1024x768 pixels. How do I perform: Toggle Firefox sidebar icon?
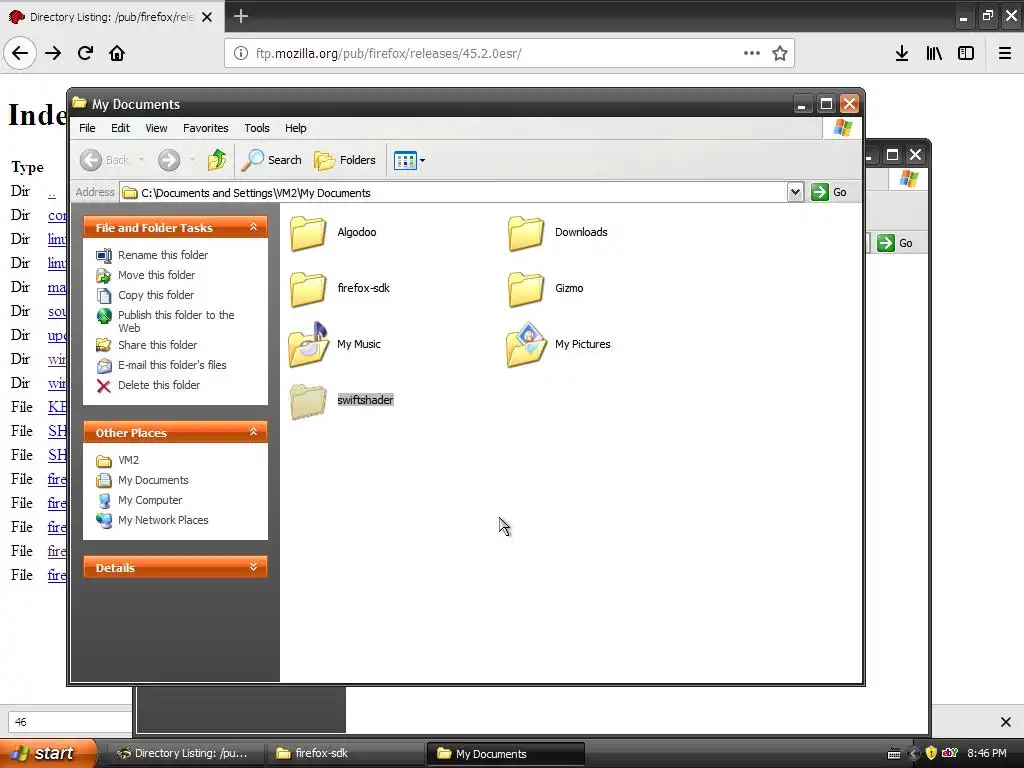coord(966,53)
